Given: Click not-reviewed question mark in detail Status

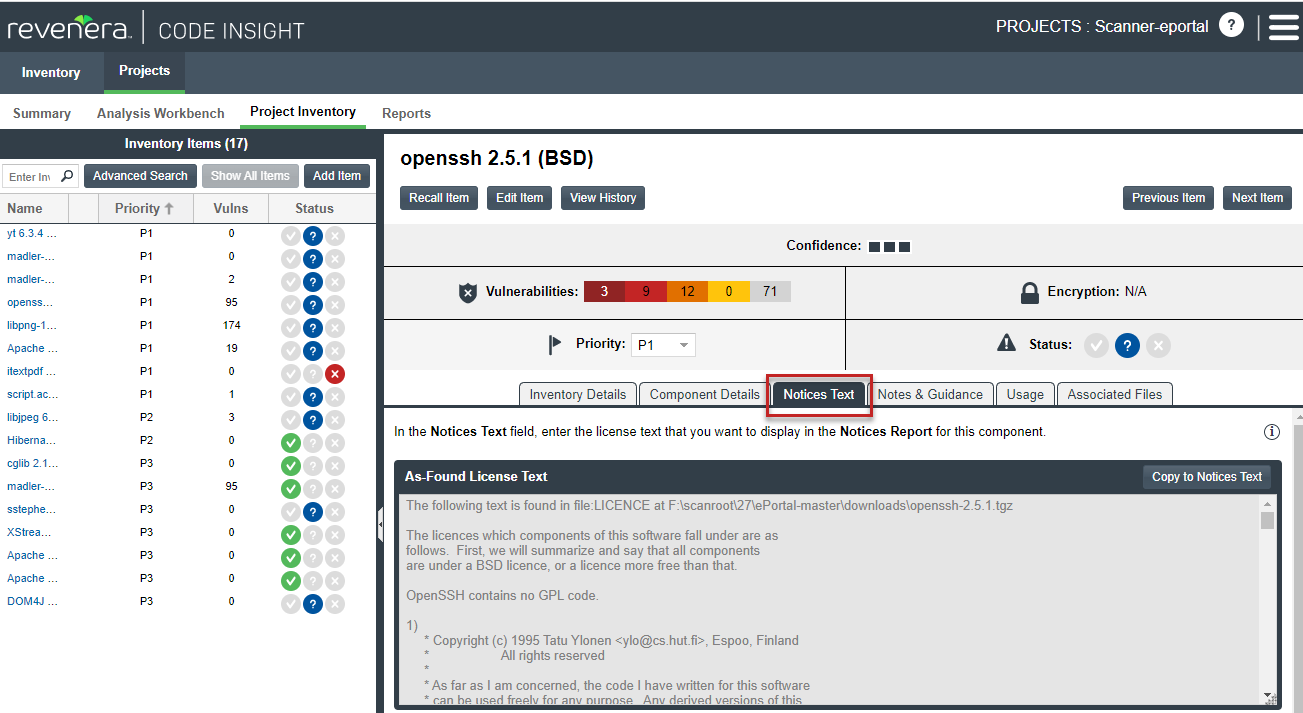Looking at the screenshot, I should pos(1127,345).
